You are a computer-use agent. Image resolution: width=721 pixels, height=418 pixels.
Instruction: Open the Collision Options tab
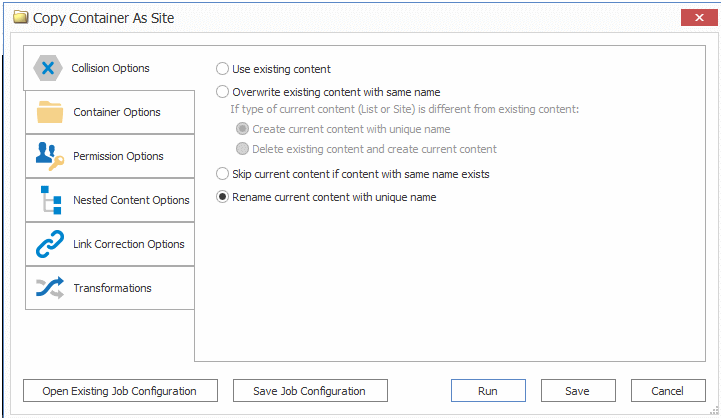tap(109, 68)
